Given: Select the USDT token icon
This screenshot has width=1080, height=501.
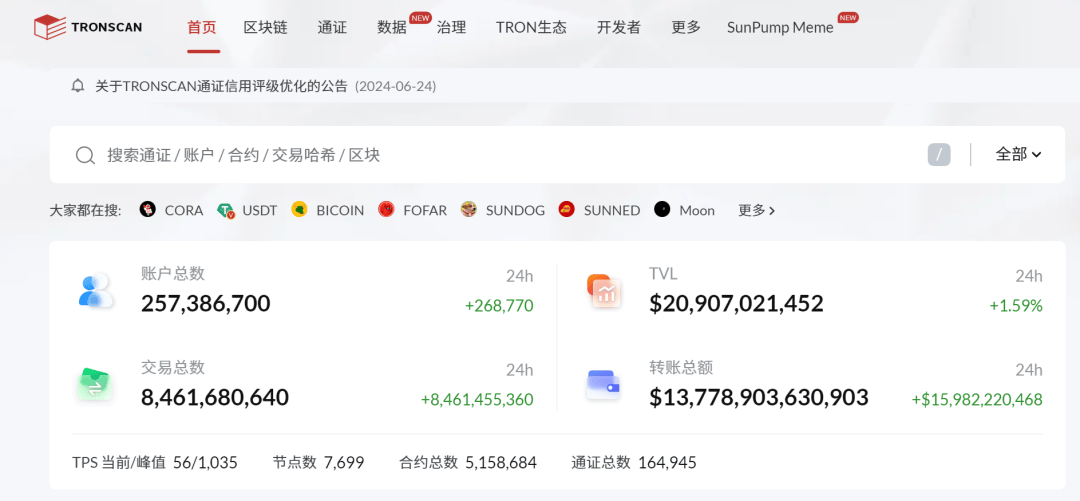Looking at the screenshot, I should click(x=226, y=210).
